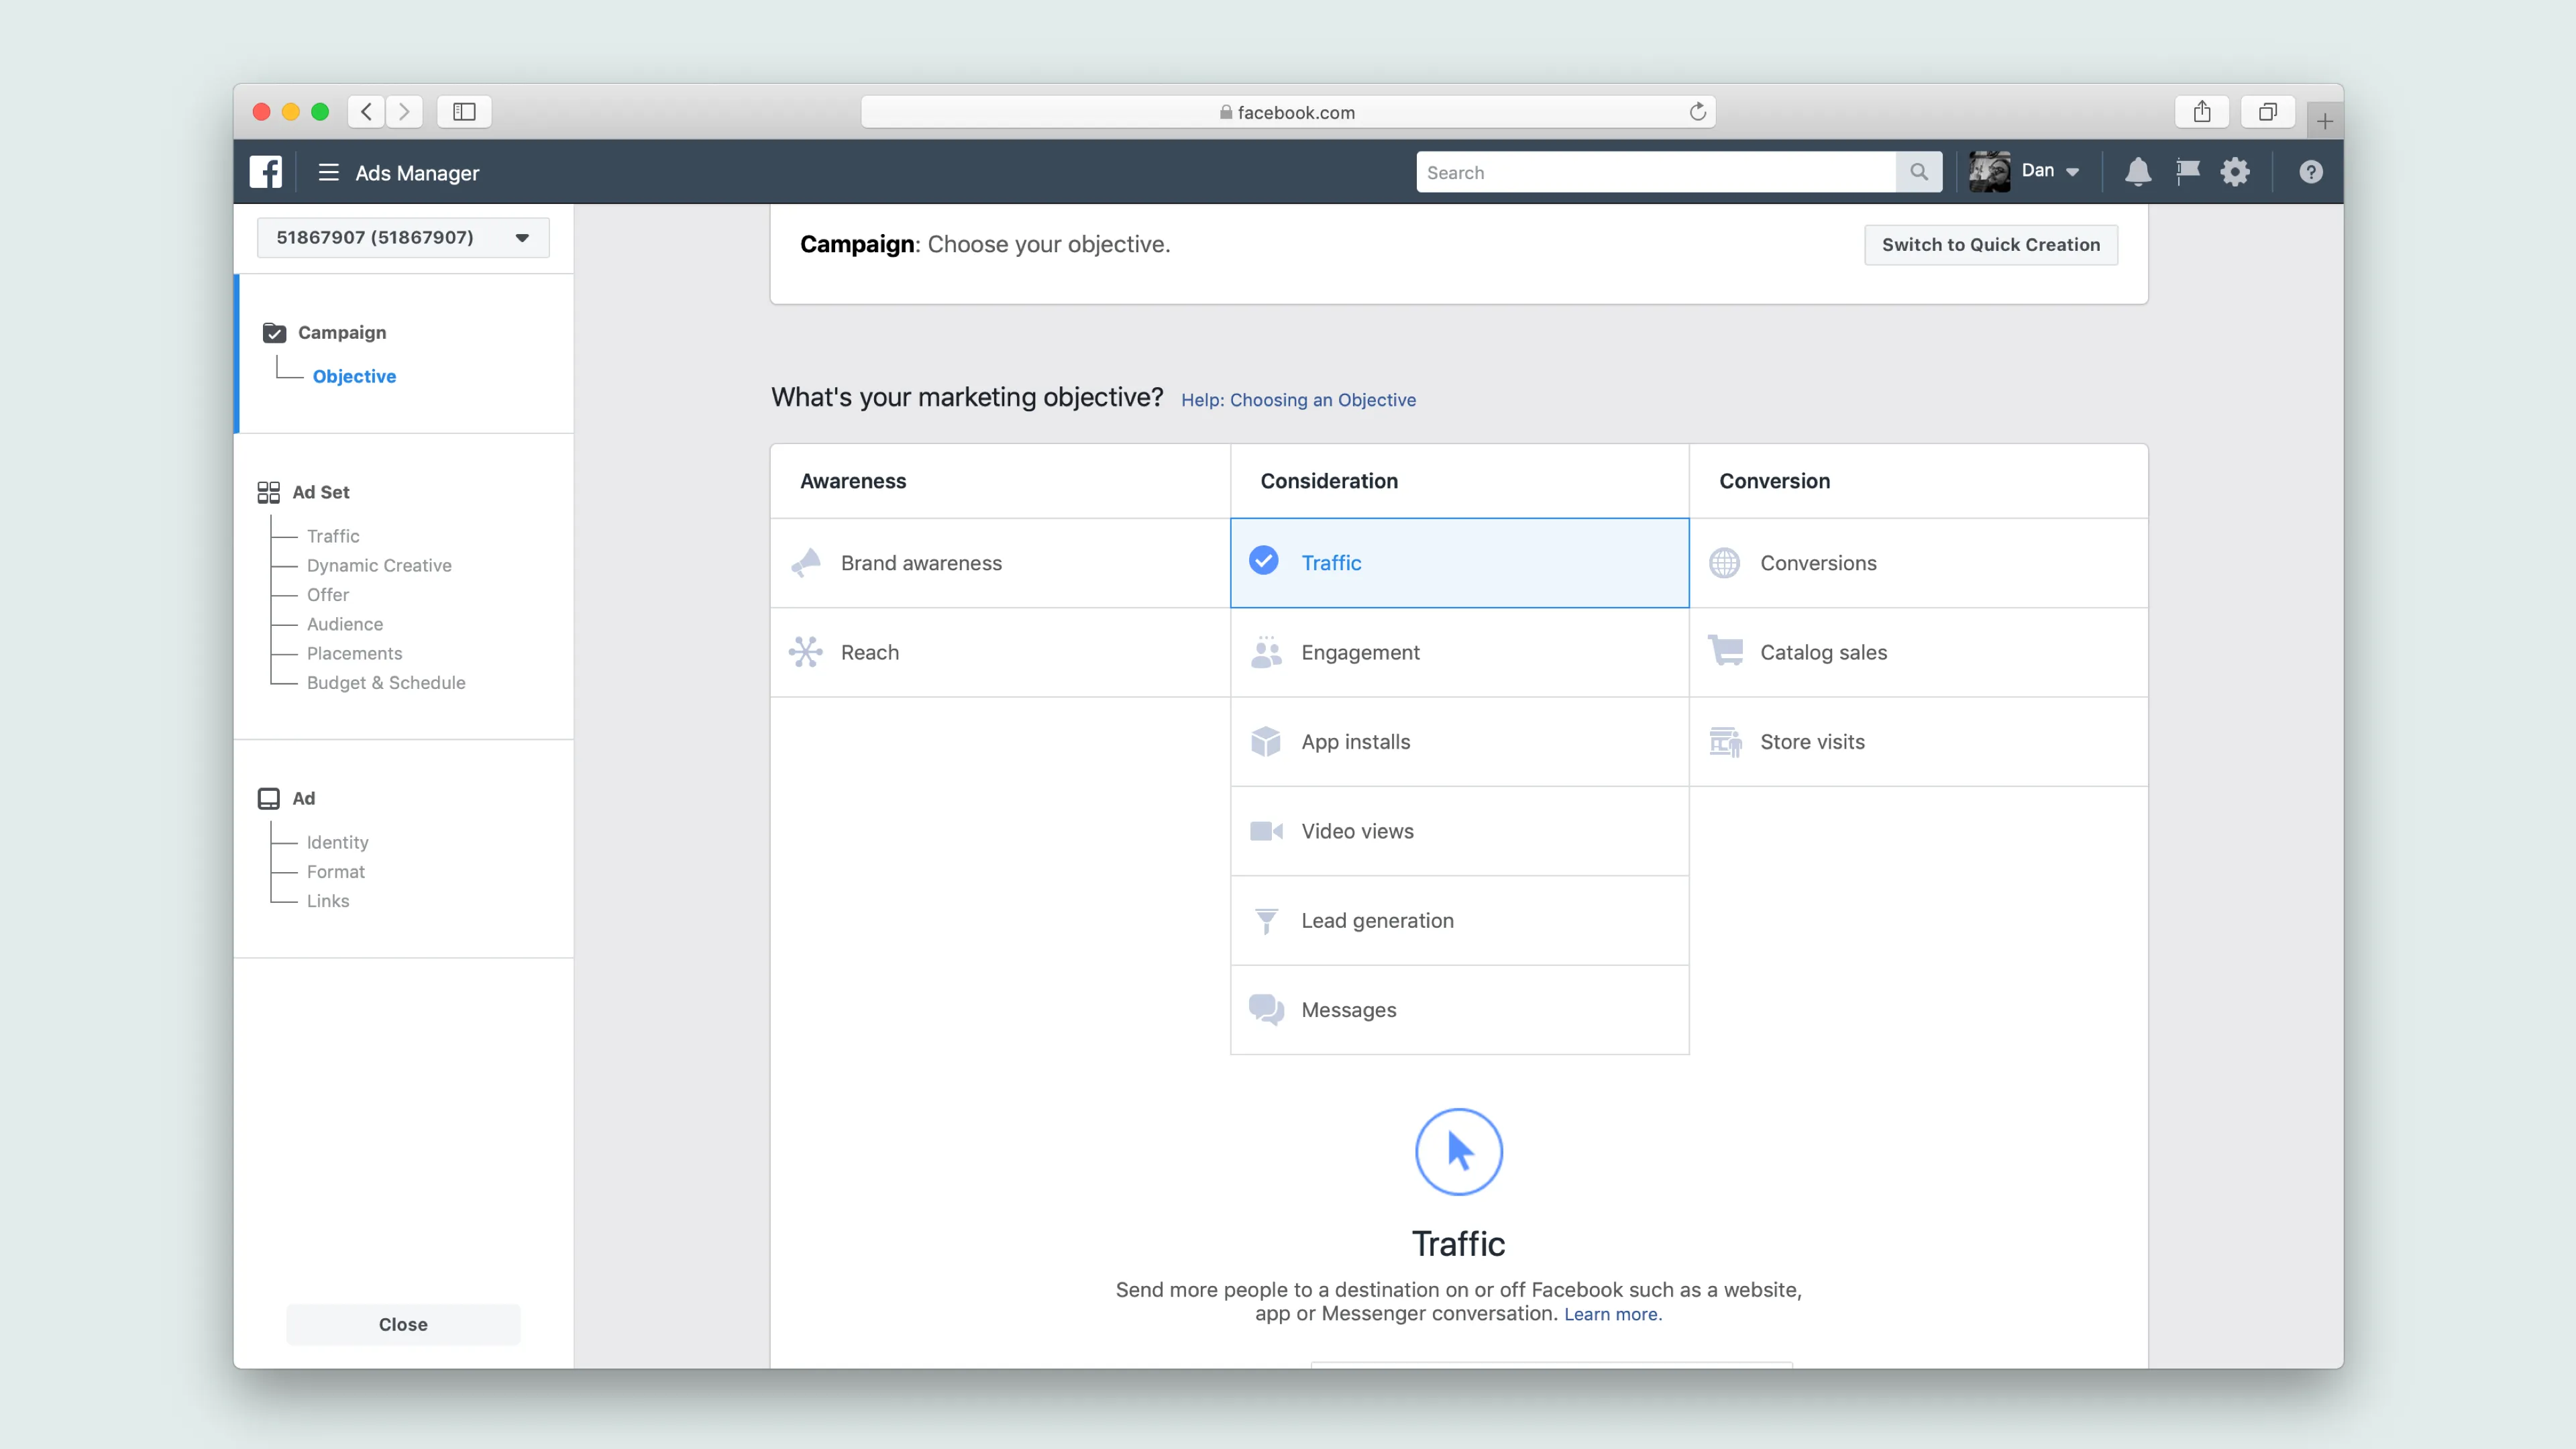Click Safari's share icon
Screen dimensions: 2576x1449
(2202, 112)
